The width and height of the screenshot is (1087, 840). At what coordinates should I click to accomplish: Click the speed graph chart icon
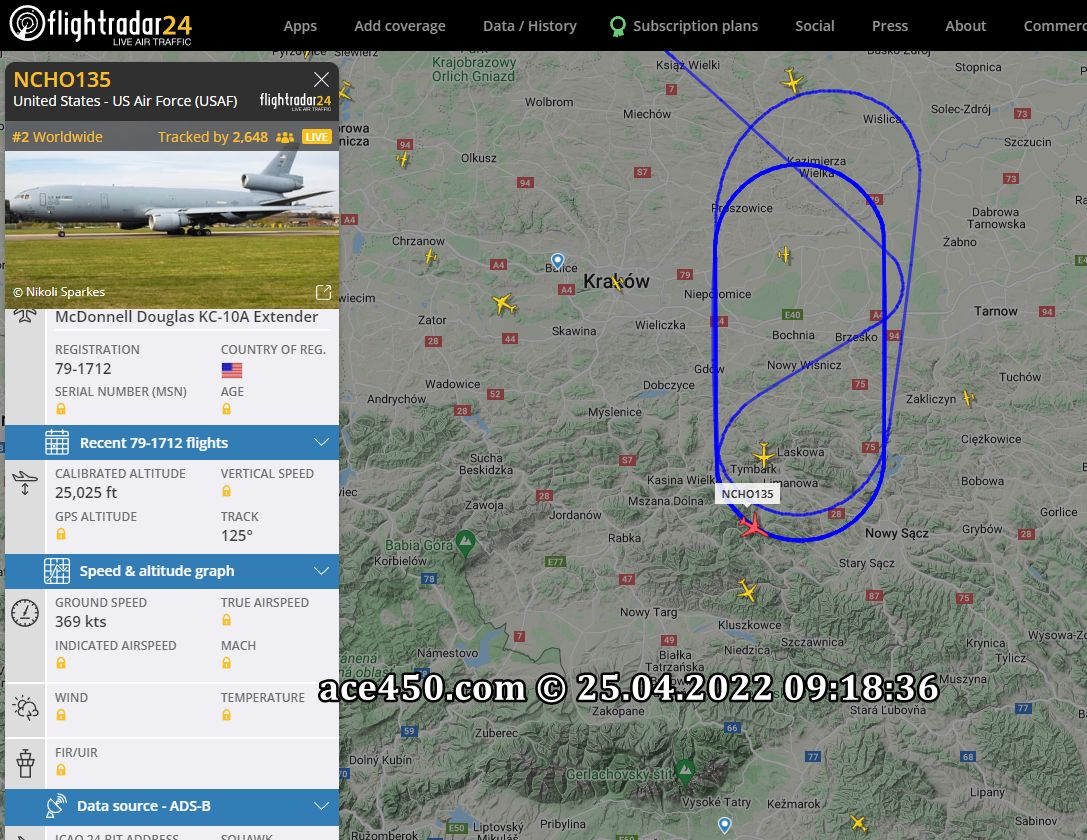(x=57, y=570)
